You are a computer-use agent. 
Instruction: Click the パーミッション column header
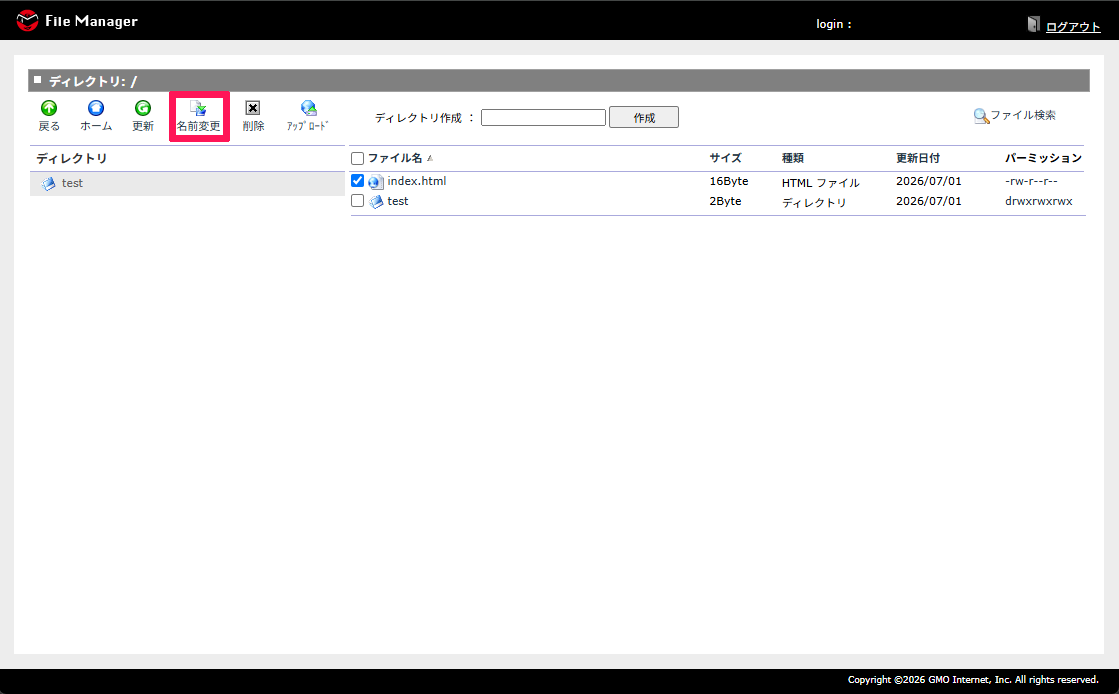[1043, 158]
